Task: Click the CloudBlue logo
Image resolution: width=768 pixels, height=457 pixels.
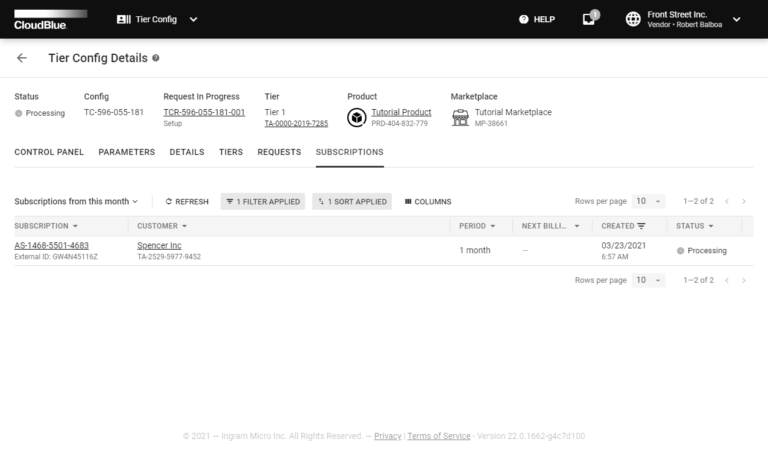Action: point(50,20)
